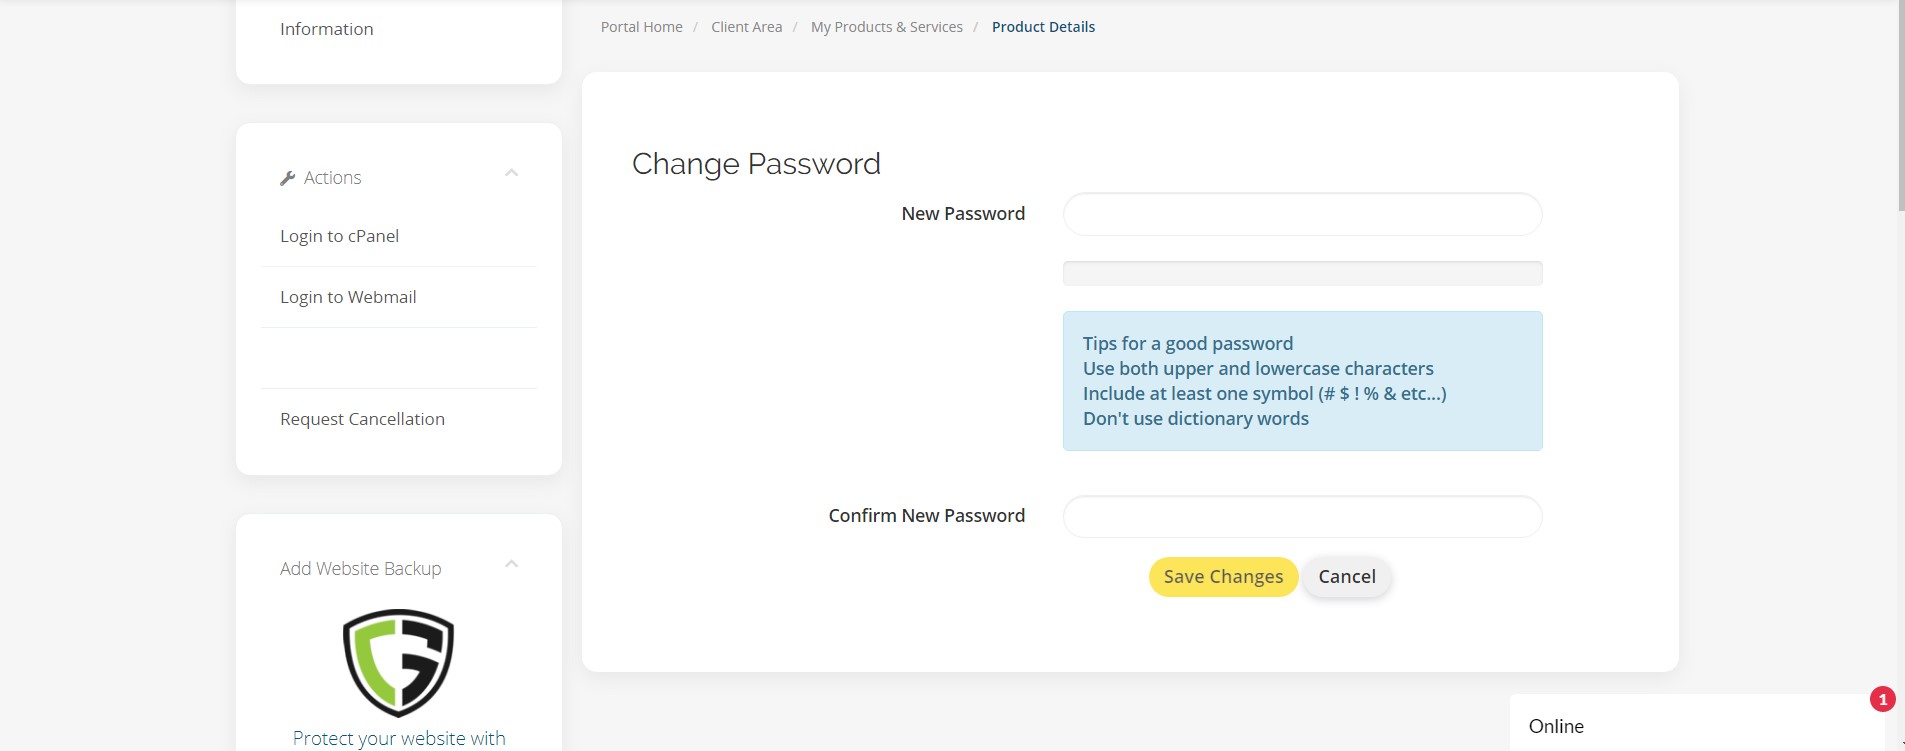1905x751 pixels.
Task: Open the Information sidebar item
Action: (326, 29)
